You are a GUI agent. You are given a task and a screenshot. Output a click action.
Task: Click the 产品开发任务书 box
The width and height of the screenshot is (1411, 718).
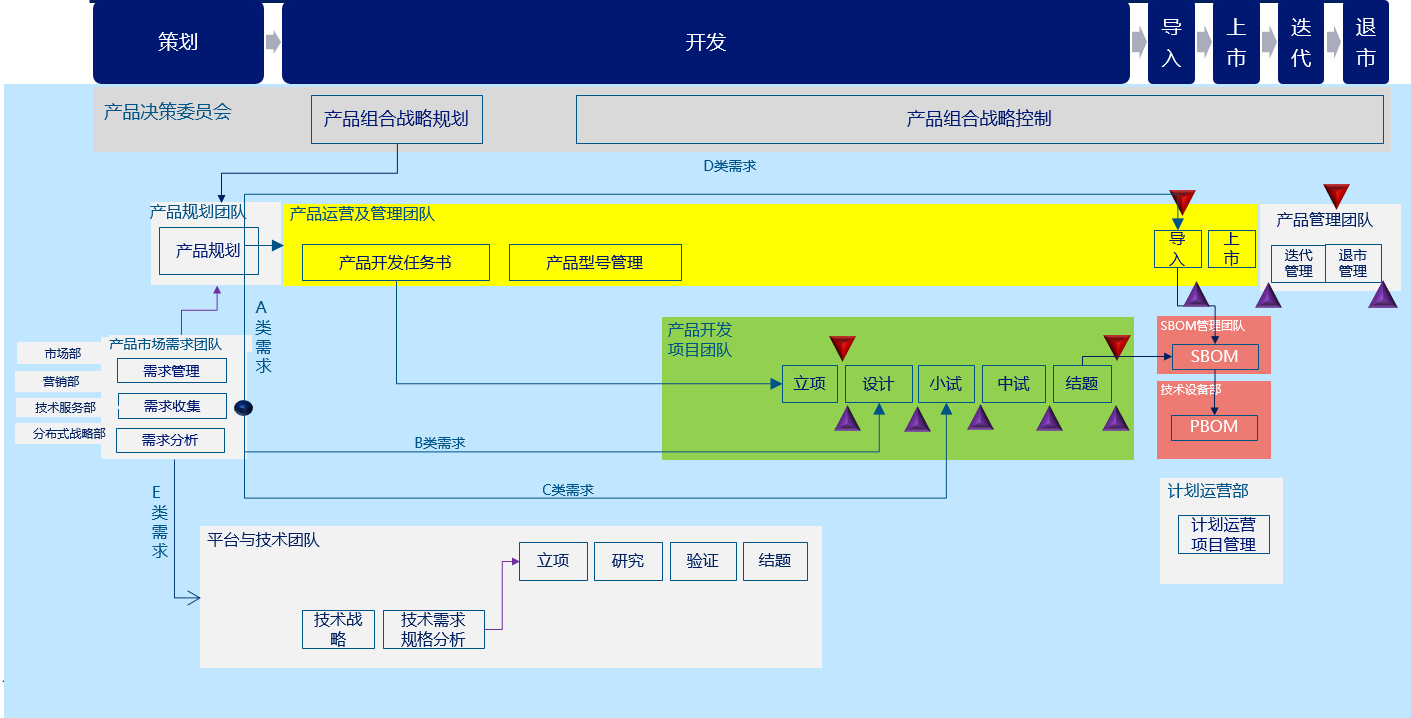coord(395,263)
